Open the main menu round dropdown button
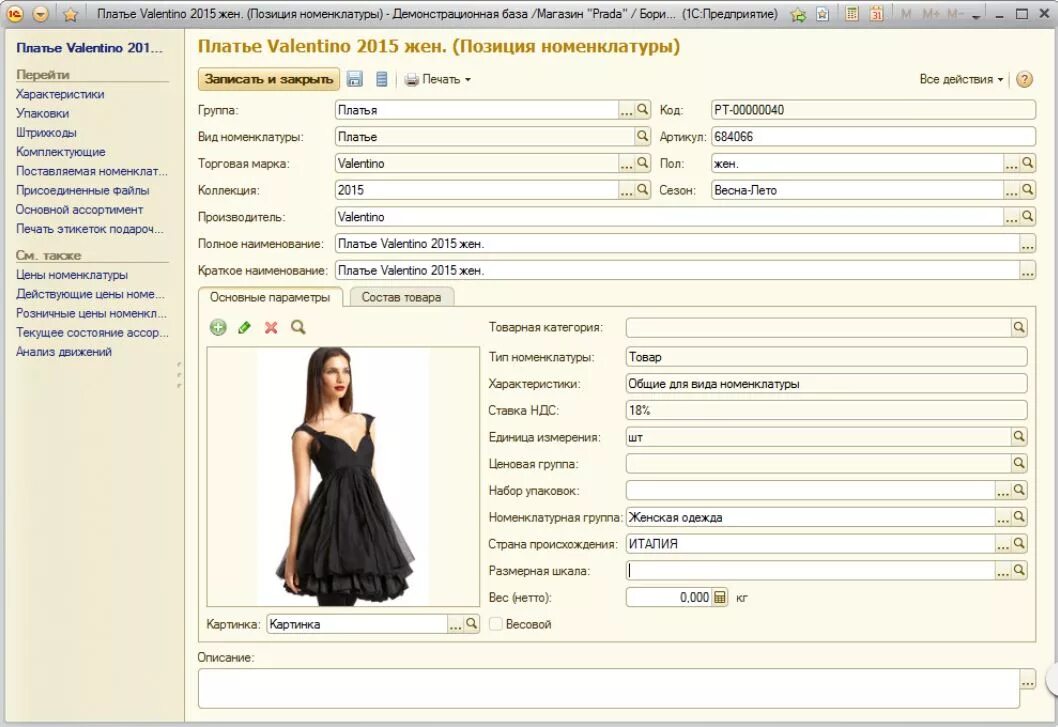This screenshot has width=1058, height=727. tap(40, 14)
